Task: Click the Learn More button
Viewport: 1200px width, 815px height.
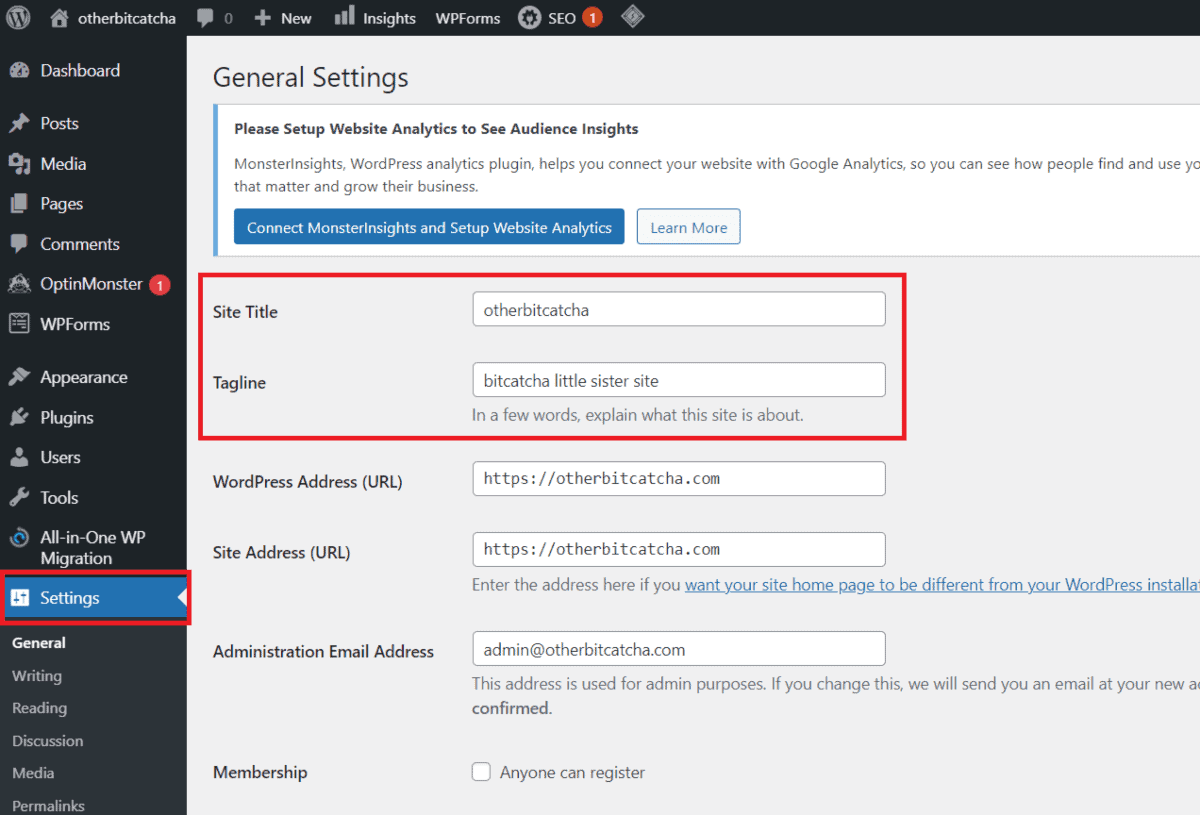Action: (x=689, y=227)
